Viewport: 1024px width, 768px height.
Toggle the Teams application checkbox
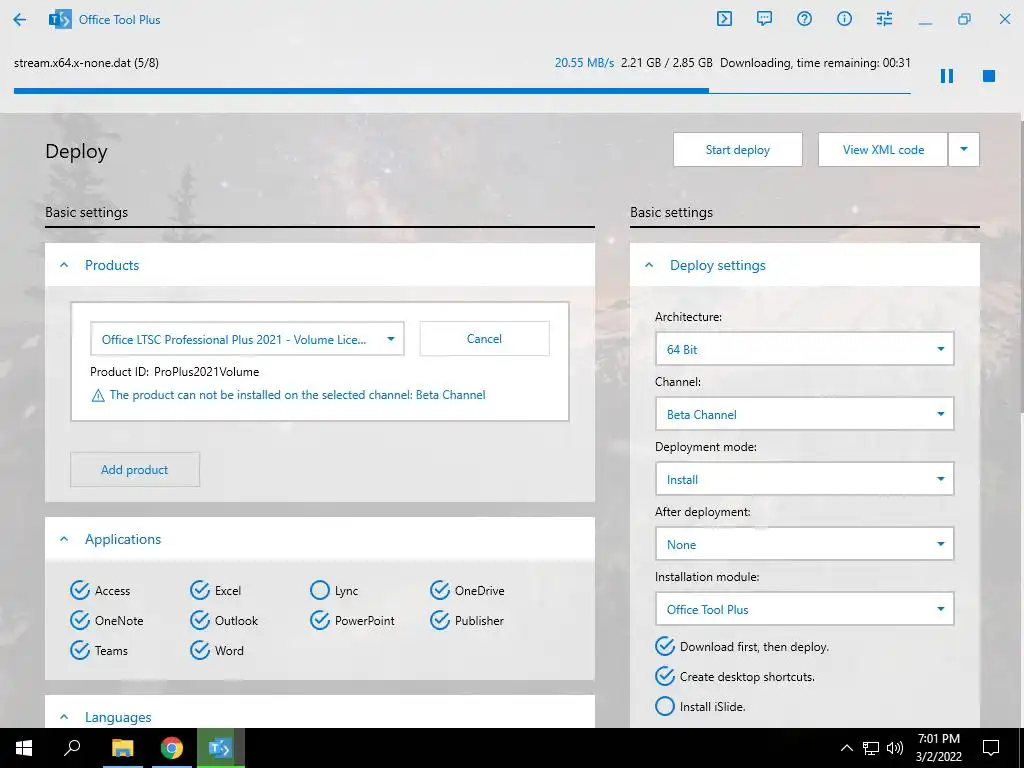tap(80, 650)
